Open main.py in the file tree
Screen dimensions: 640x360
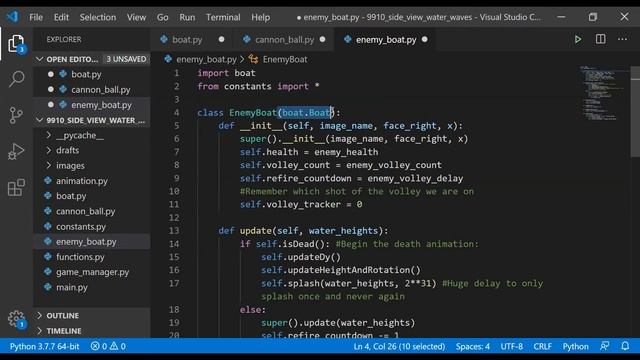[72, 287]
